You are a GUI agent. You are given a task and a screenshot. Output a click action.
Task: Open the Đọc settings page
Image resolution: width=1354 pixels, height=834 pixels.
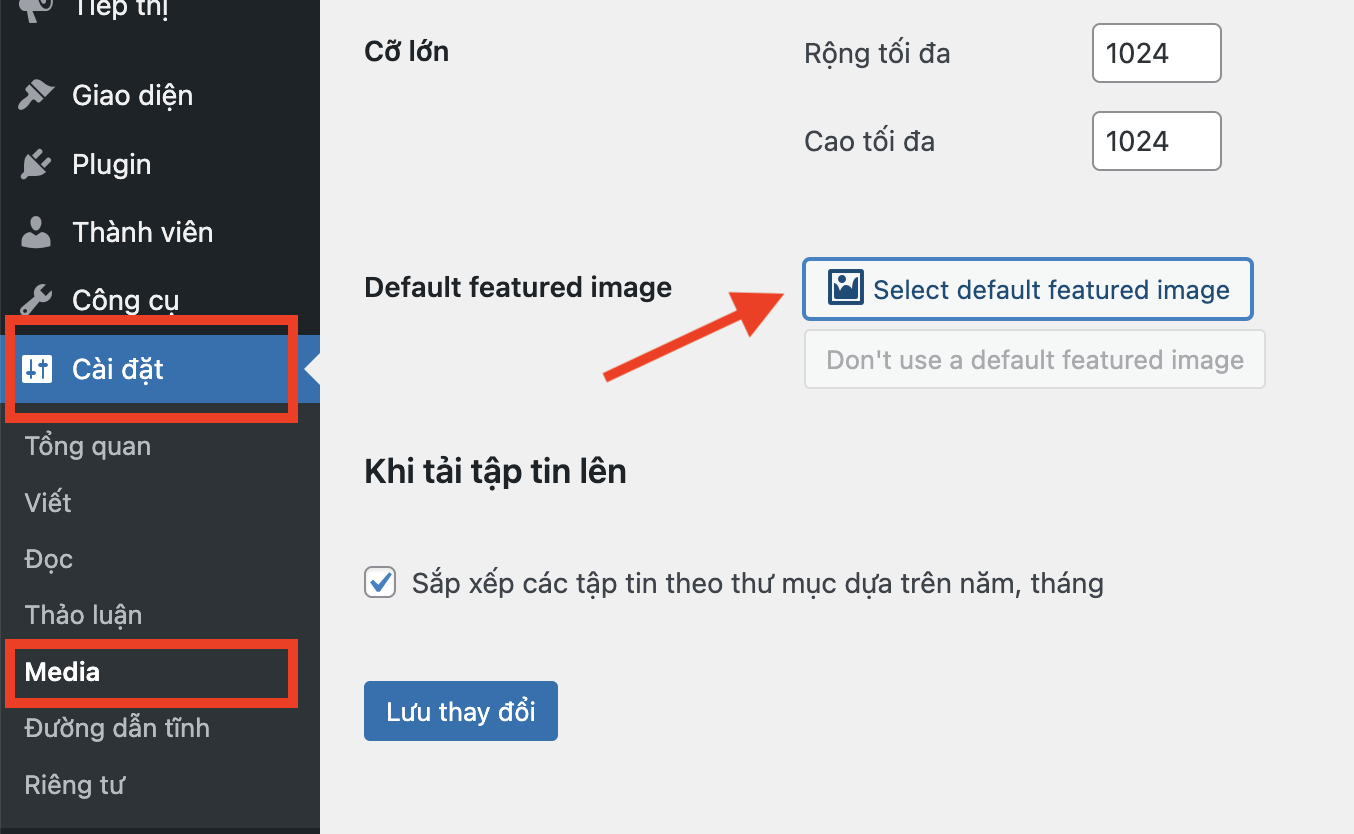tap(49, 559)
